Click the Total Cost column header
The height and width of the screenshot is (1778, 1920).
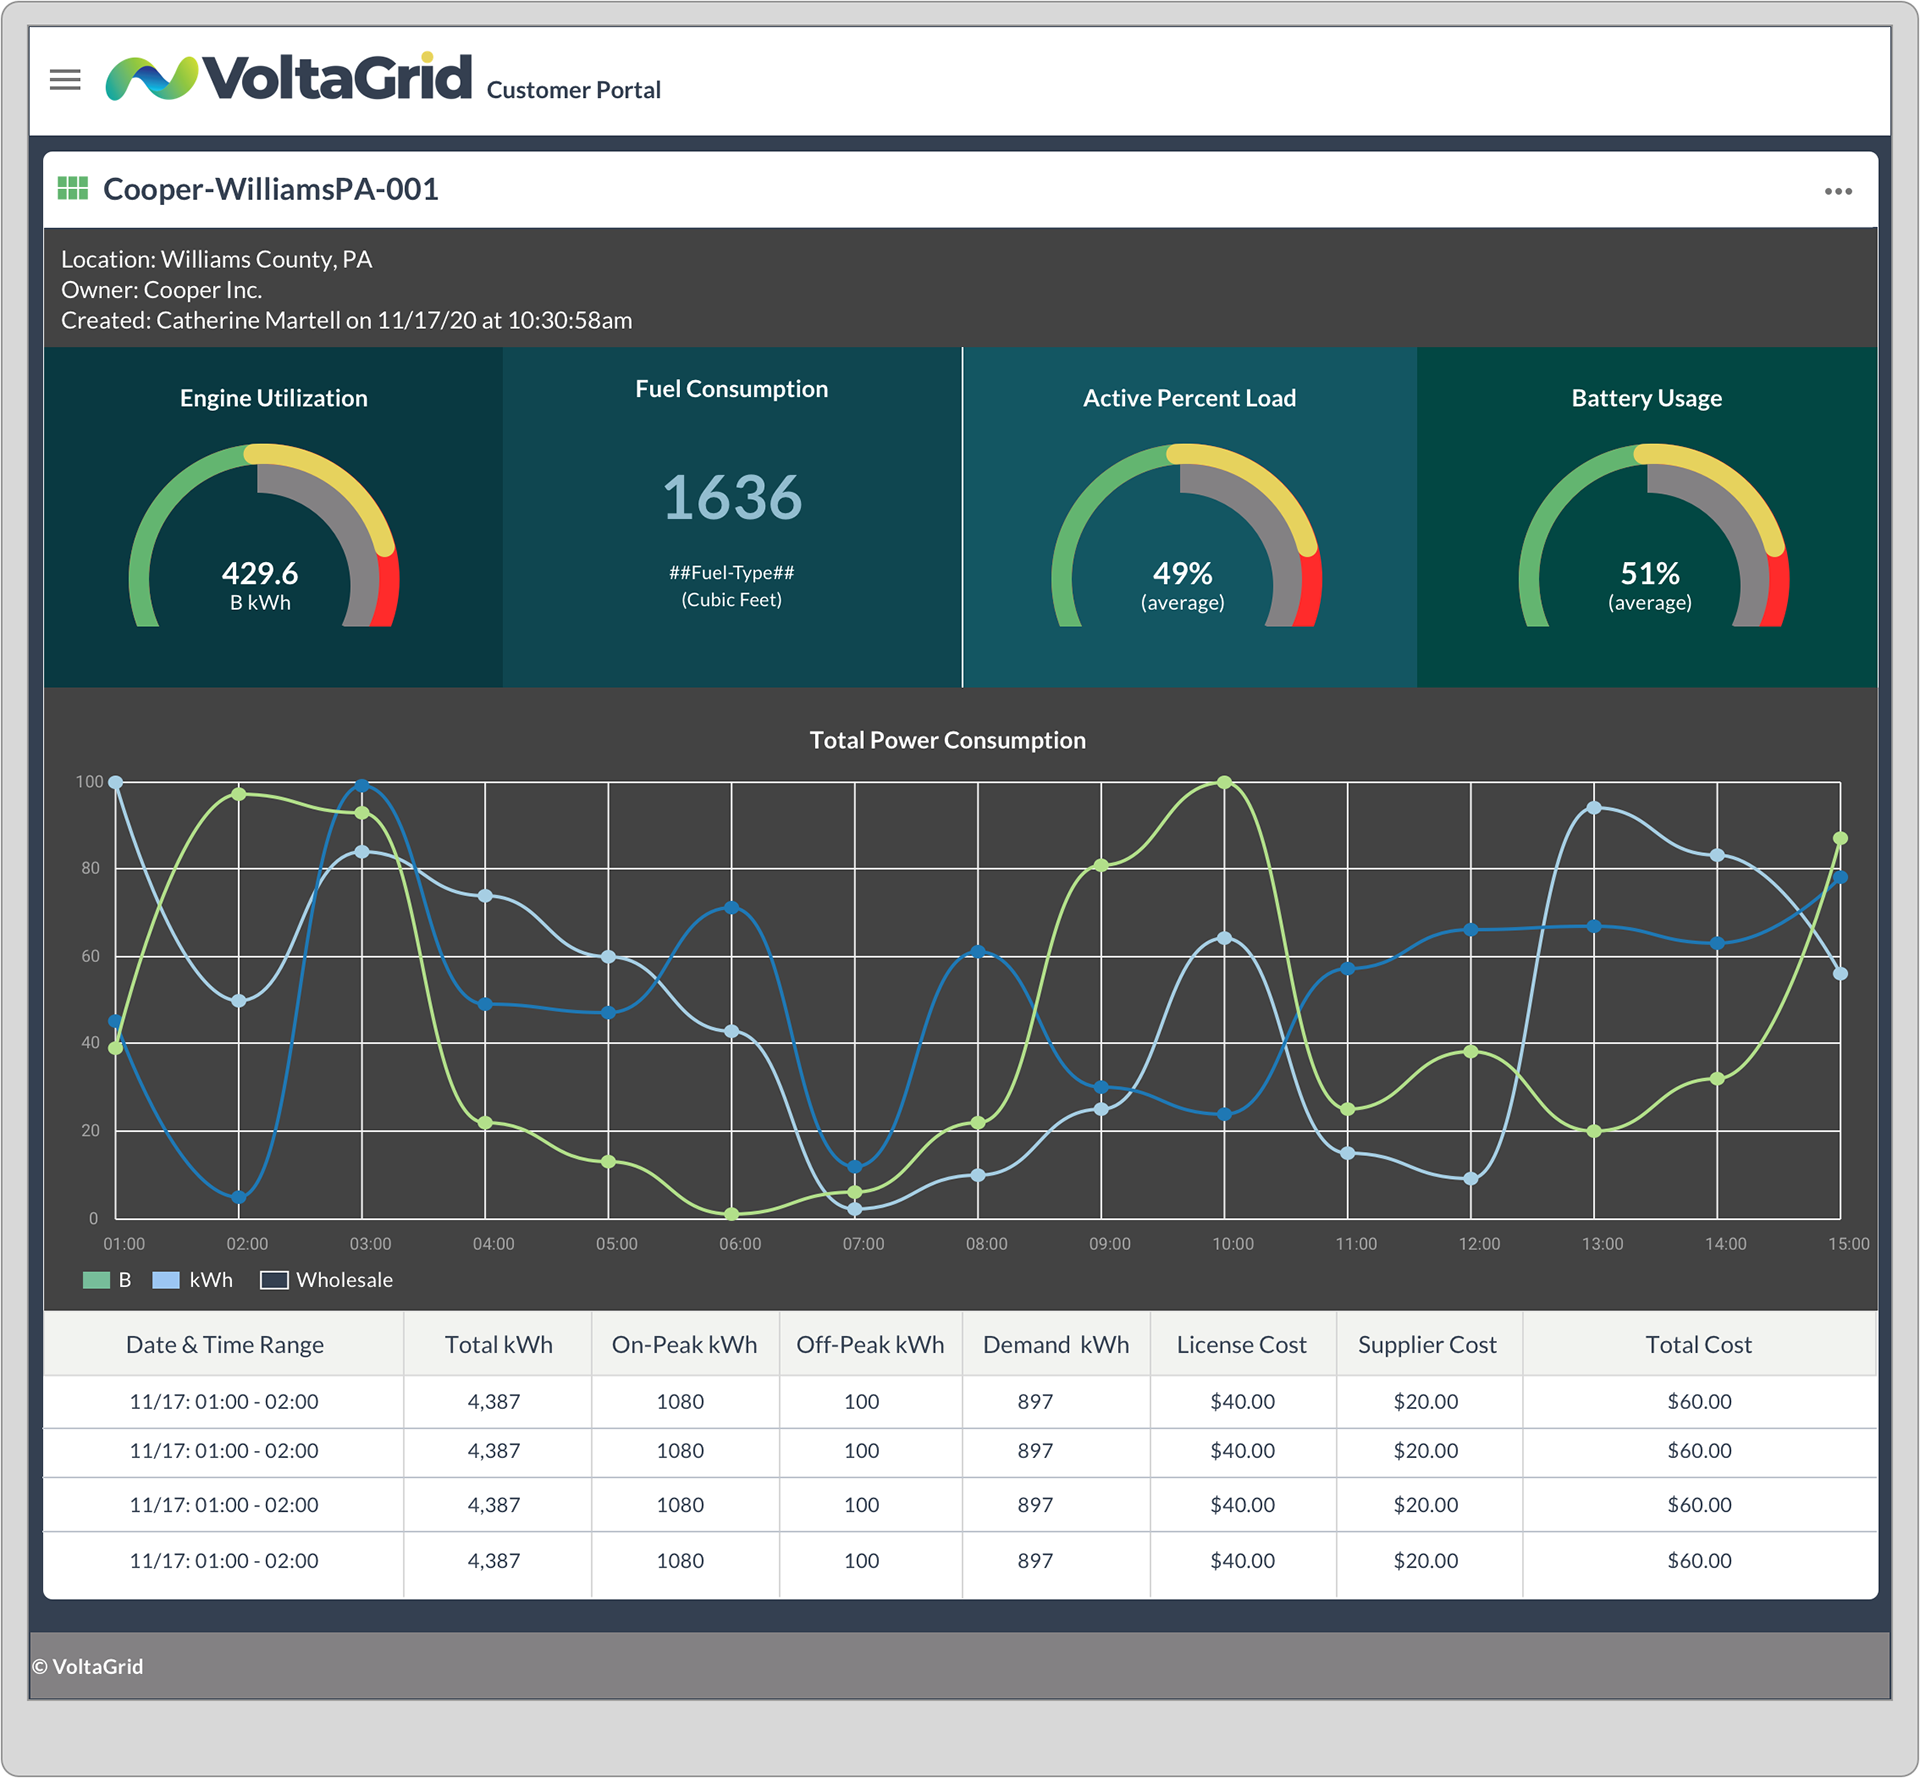coord(1698,1345)
